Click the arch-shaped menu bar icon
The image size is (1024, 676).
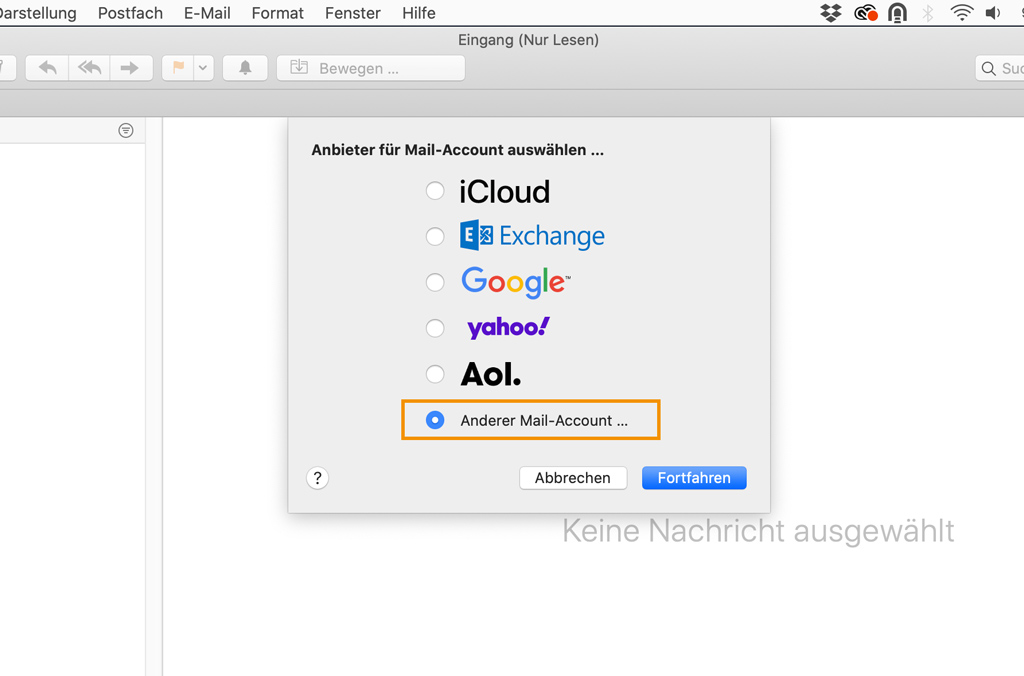point(898,13)
